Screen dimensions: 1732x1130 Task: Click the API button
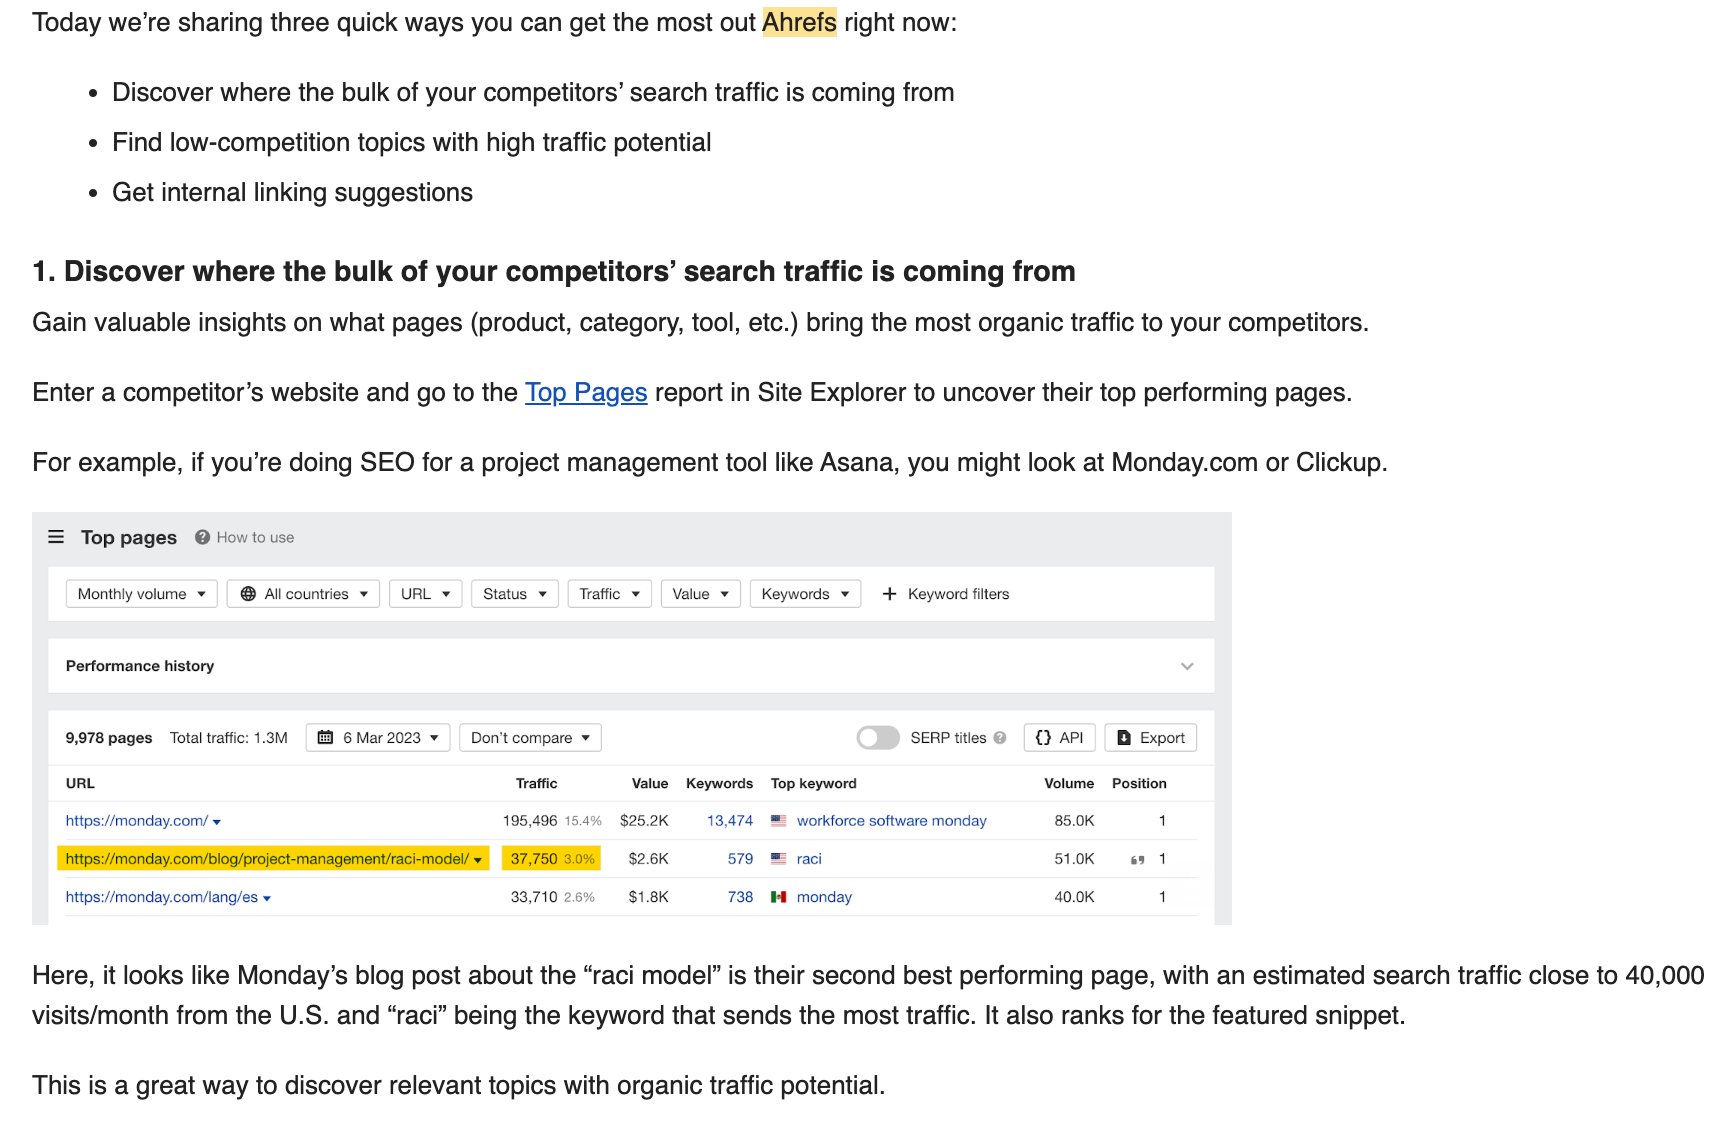coord(1060,738)
